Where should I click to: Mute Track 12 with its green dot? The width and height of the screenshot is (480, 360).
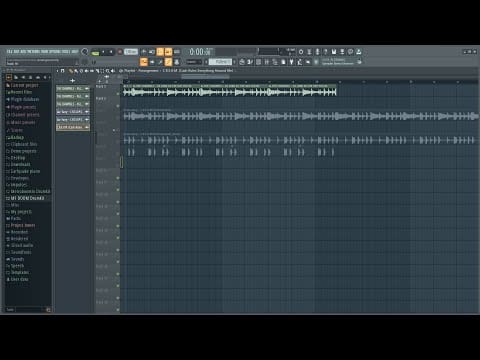[x=118, y=226]
